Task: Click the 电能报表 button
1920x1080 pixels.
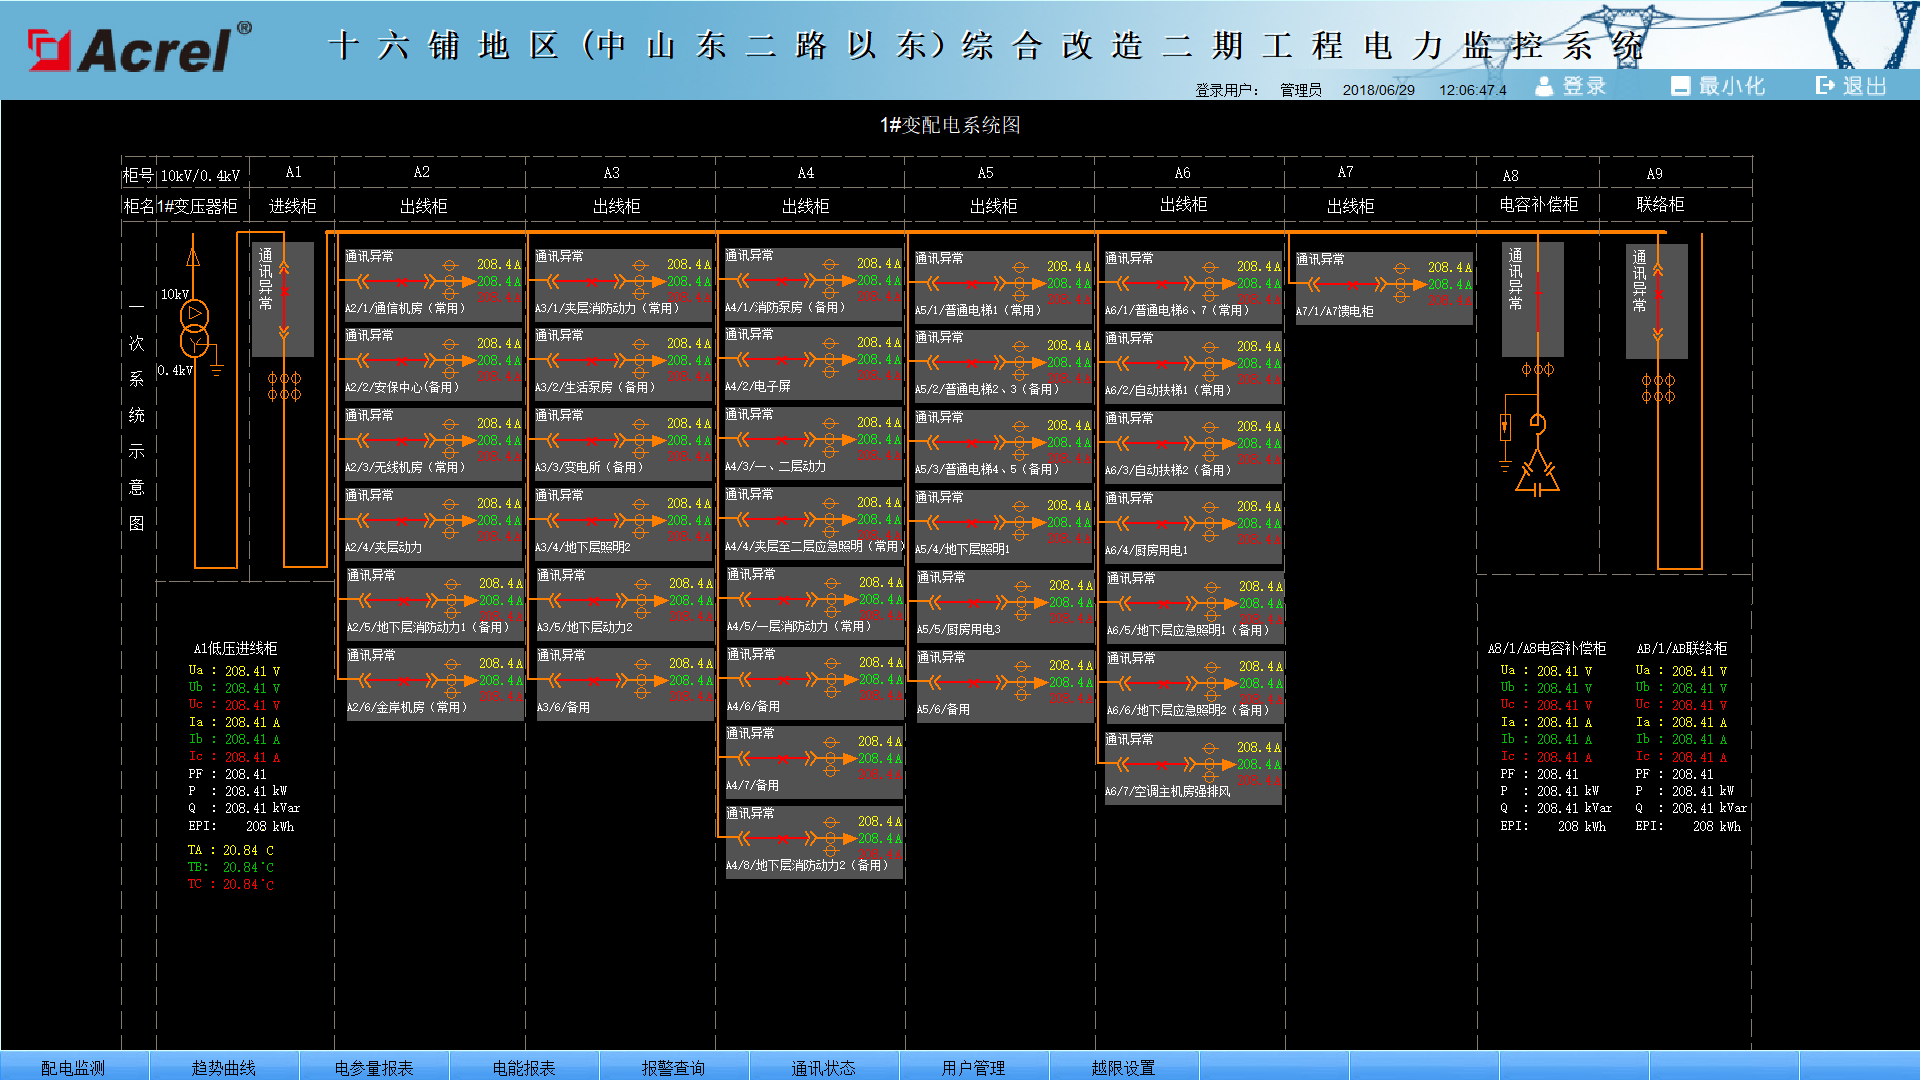Action: [x=523, y=1067]
